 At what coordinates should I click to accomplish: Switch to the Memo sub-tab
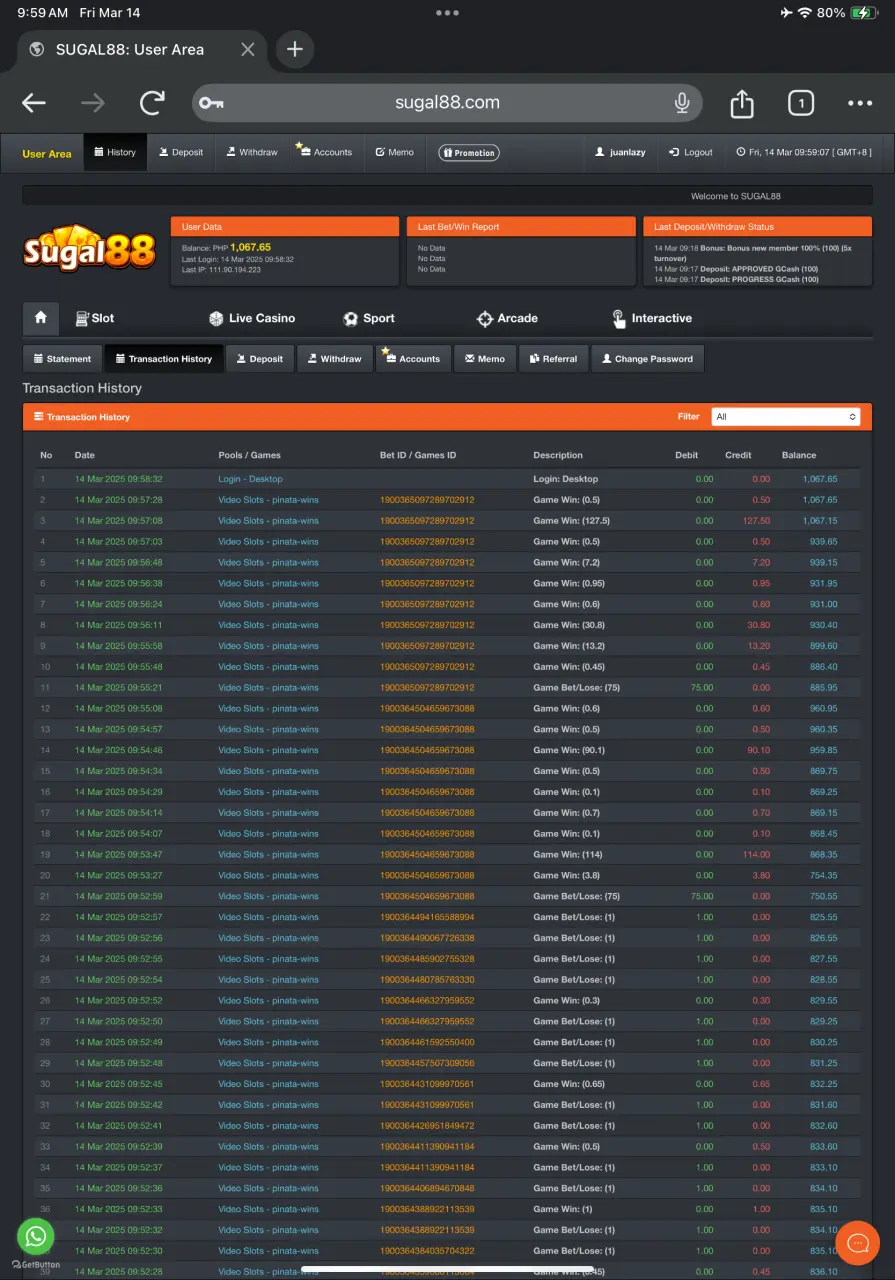[485, 359]
